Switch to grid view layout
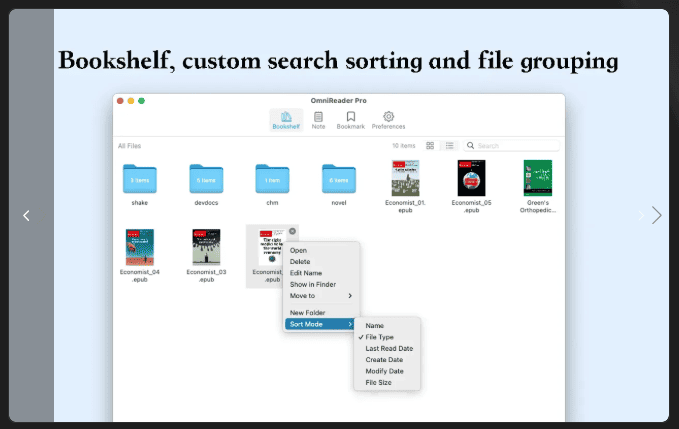This screenshot has height=429, width=679. point(430,145)
